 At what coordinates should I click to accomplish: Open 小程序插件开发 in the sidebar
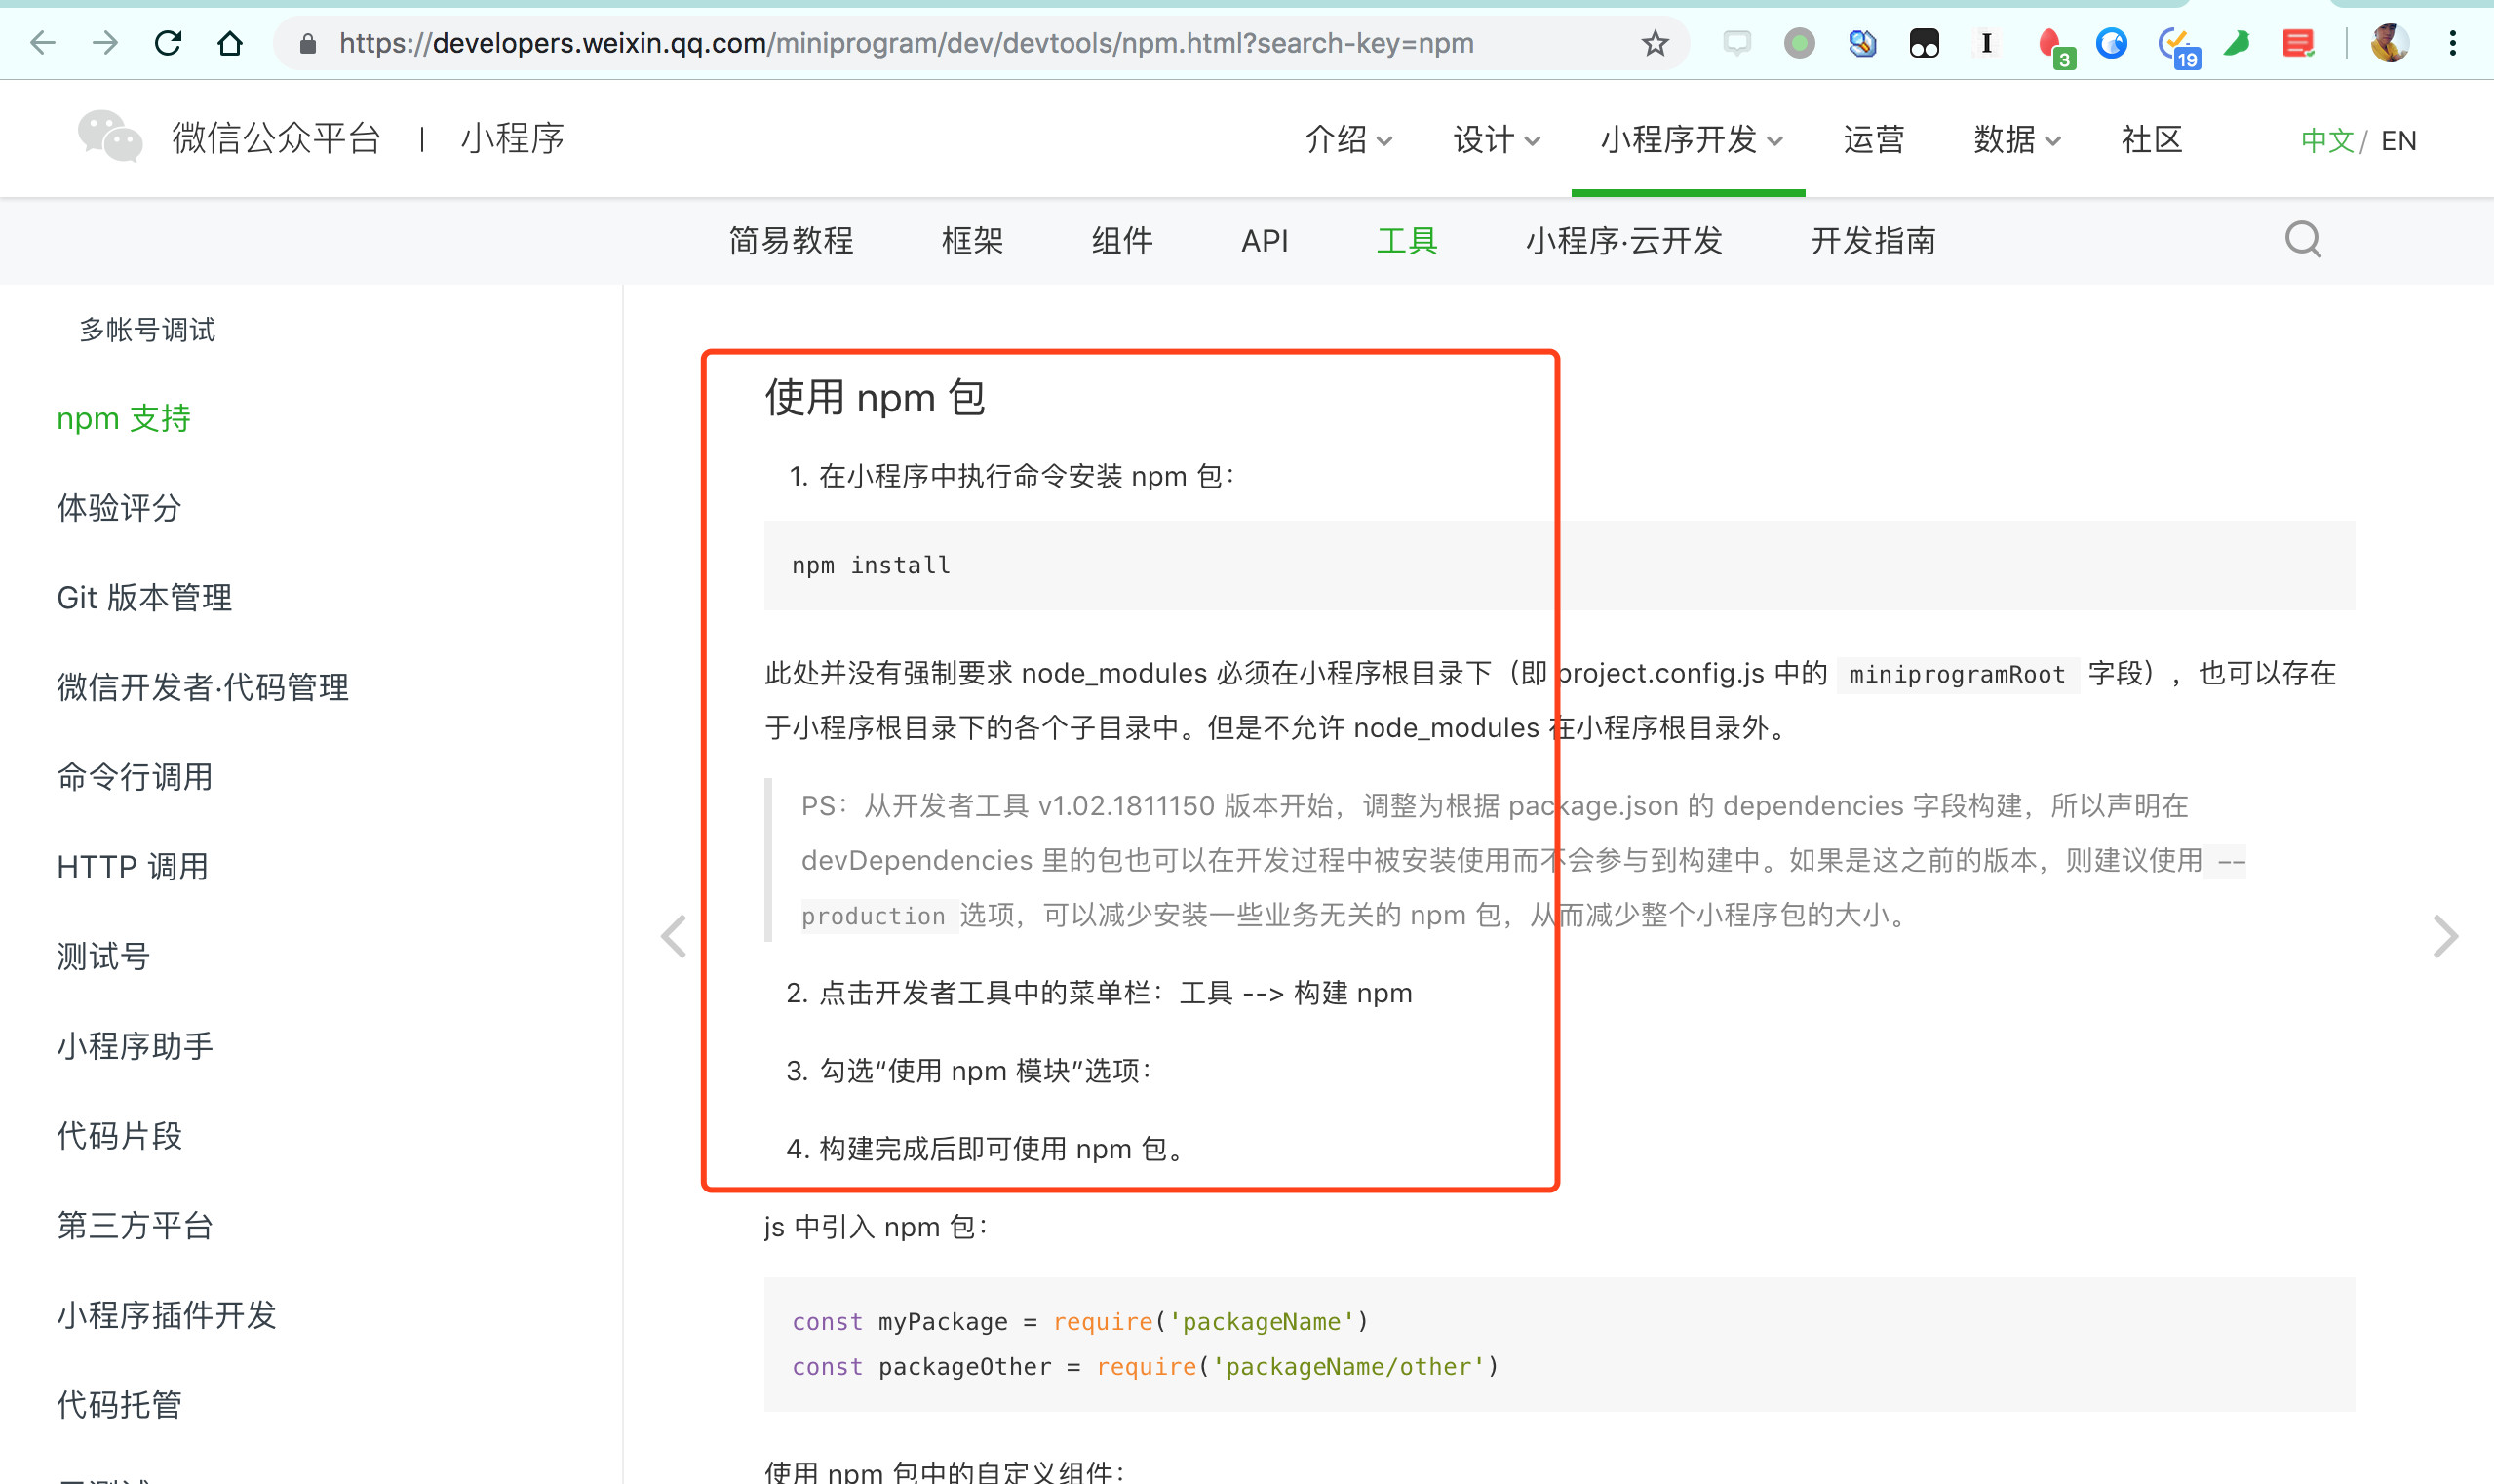166,1314
